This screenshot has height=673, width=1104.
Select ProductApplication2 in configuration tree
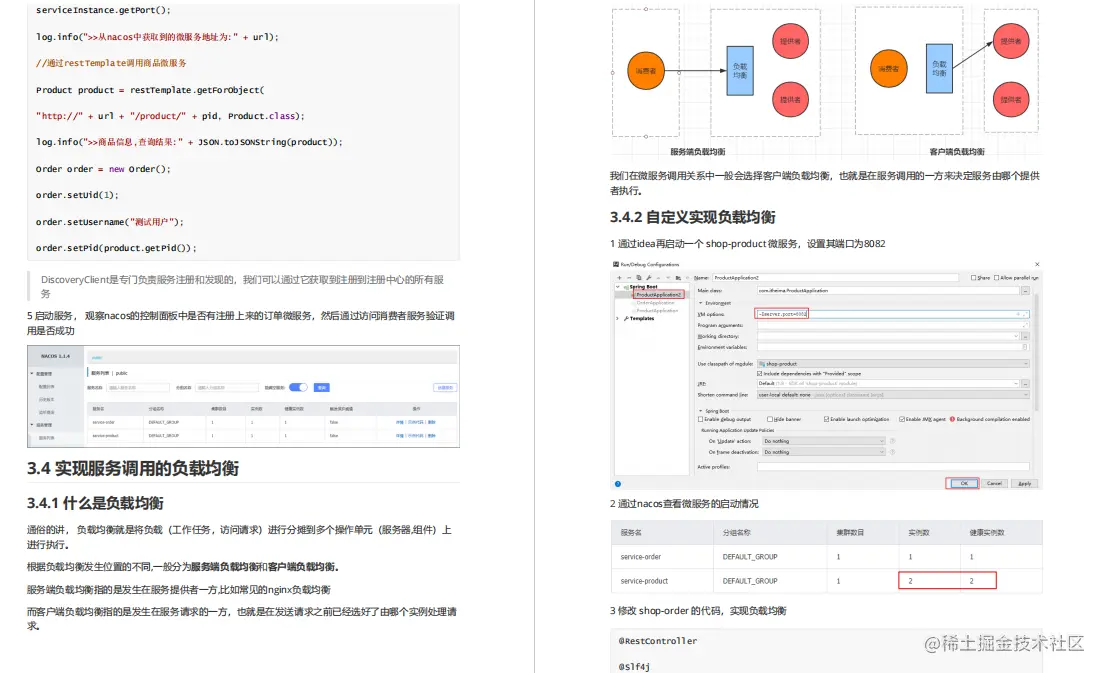(x=658, y=294)
